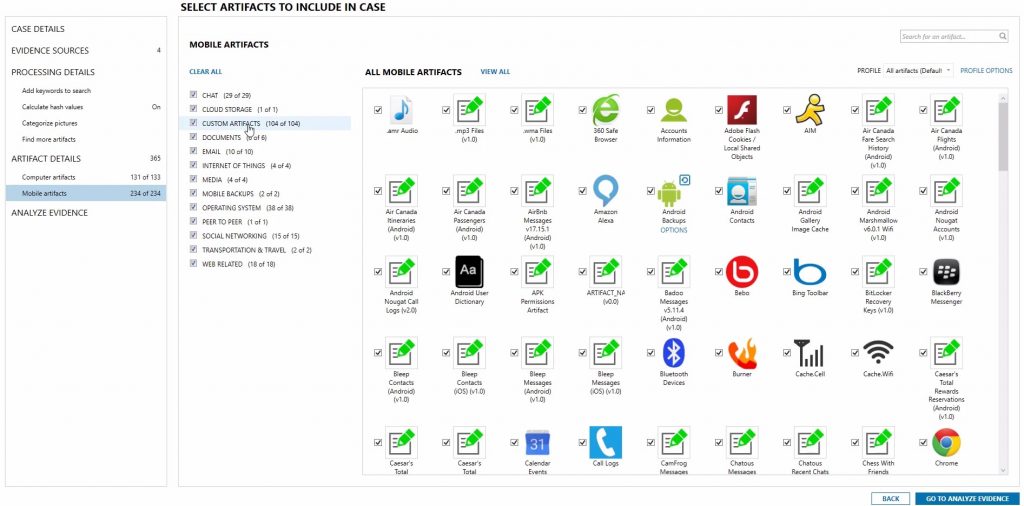Select the 360 Safe Browser icon
Screen dimensions: 1024x506
[606, 110]
